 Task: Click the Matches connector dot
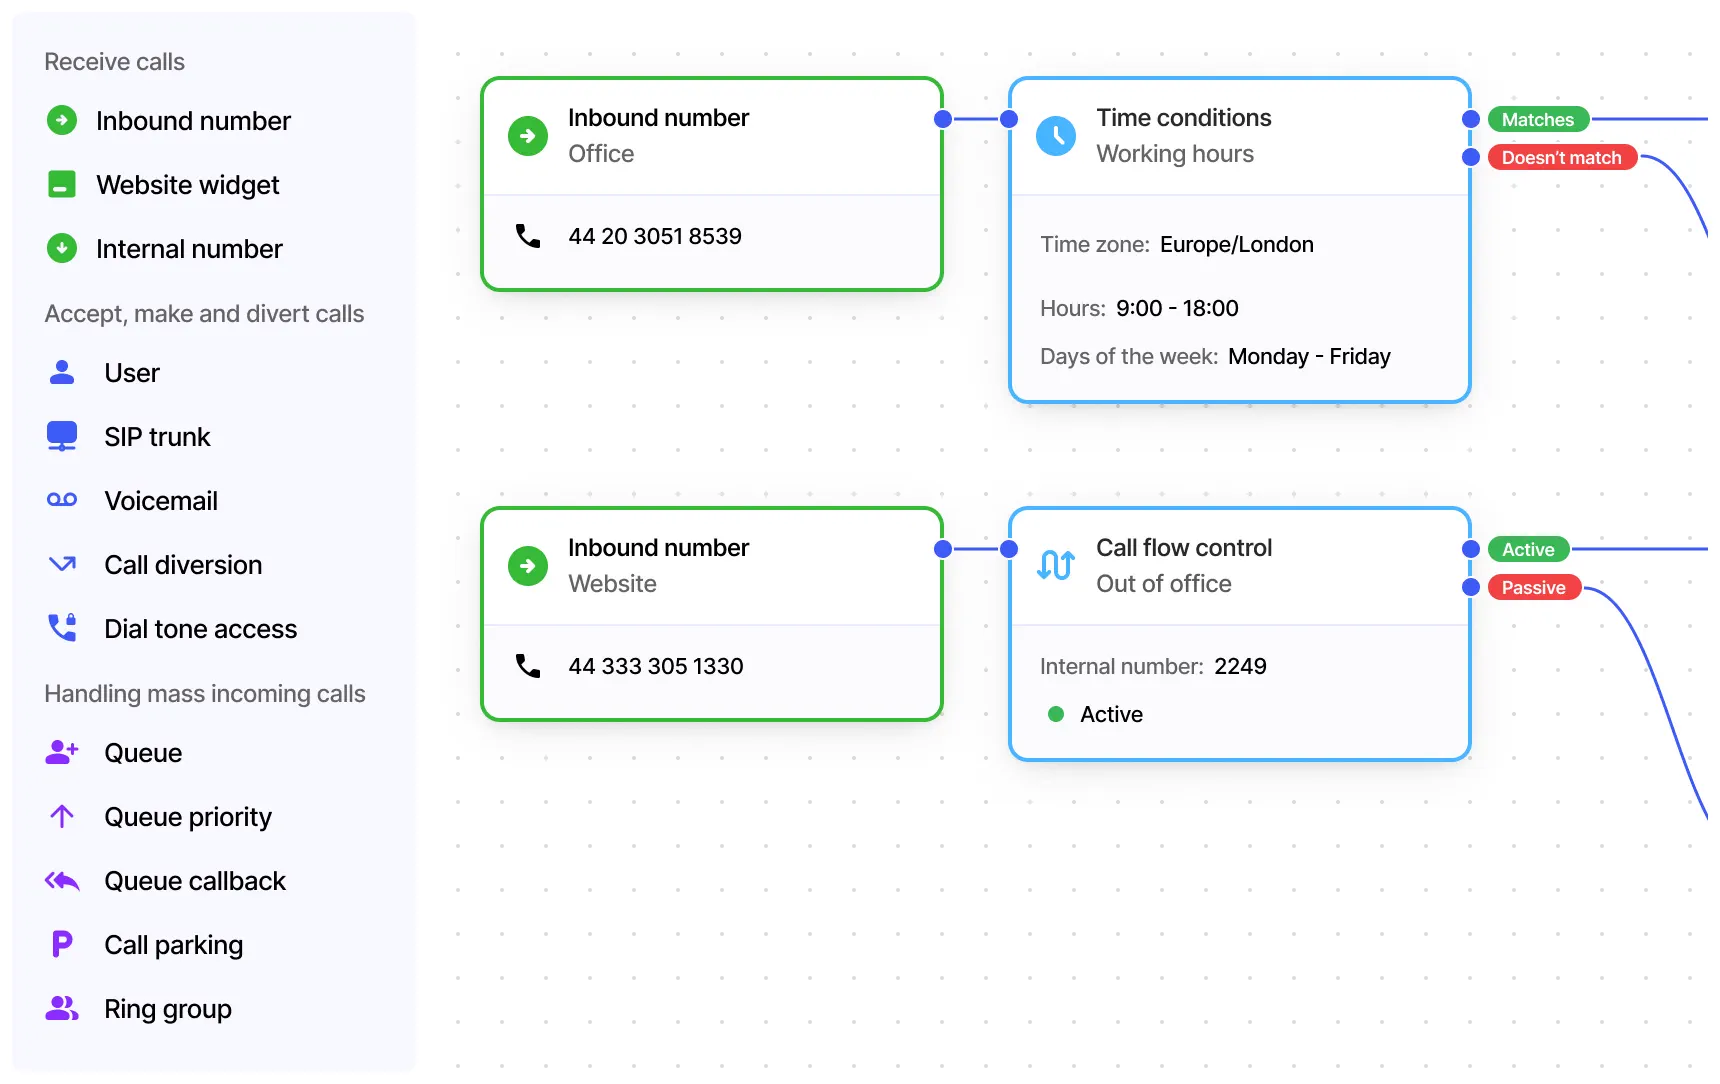point(1471,119)
